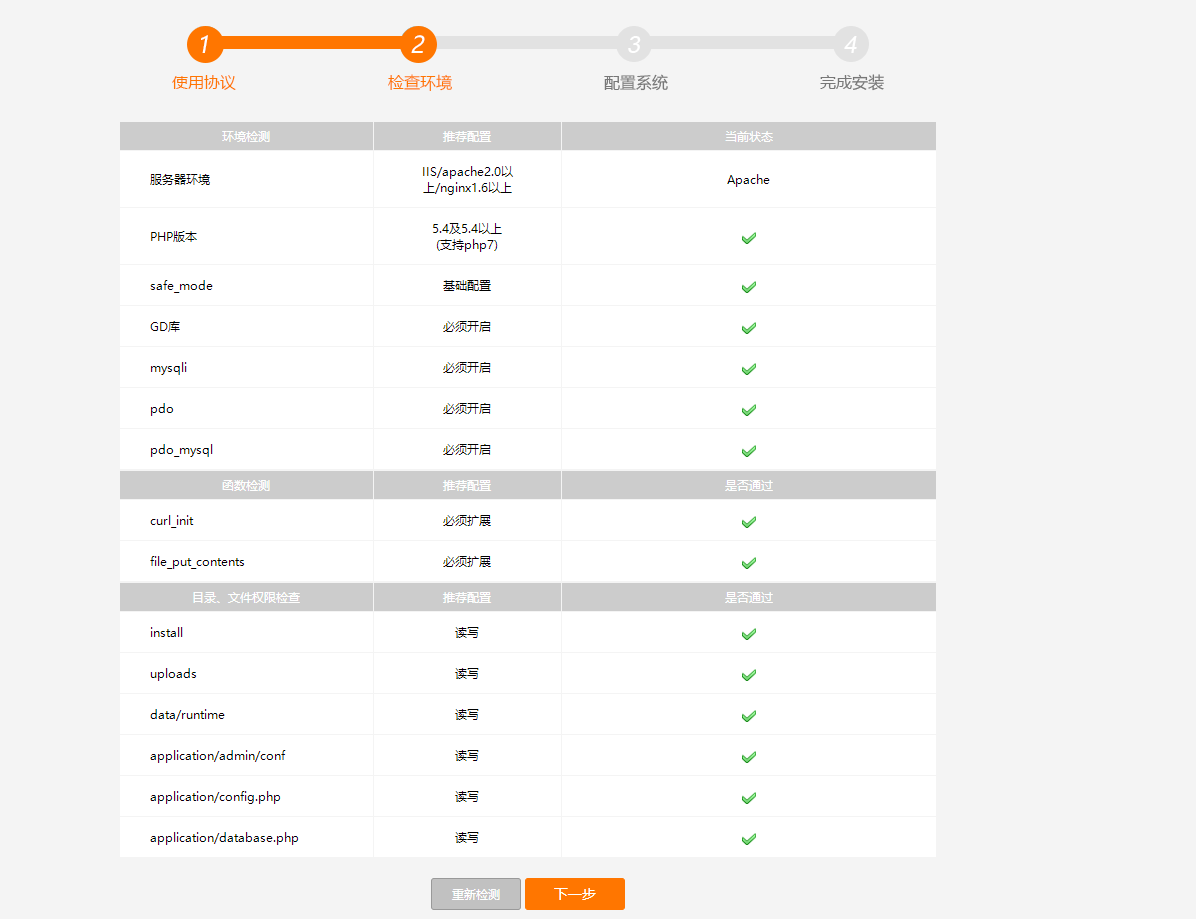
Task: Click the safe_mode pass checkmark
Action: (748, 287)
